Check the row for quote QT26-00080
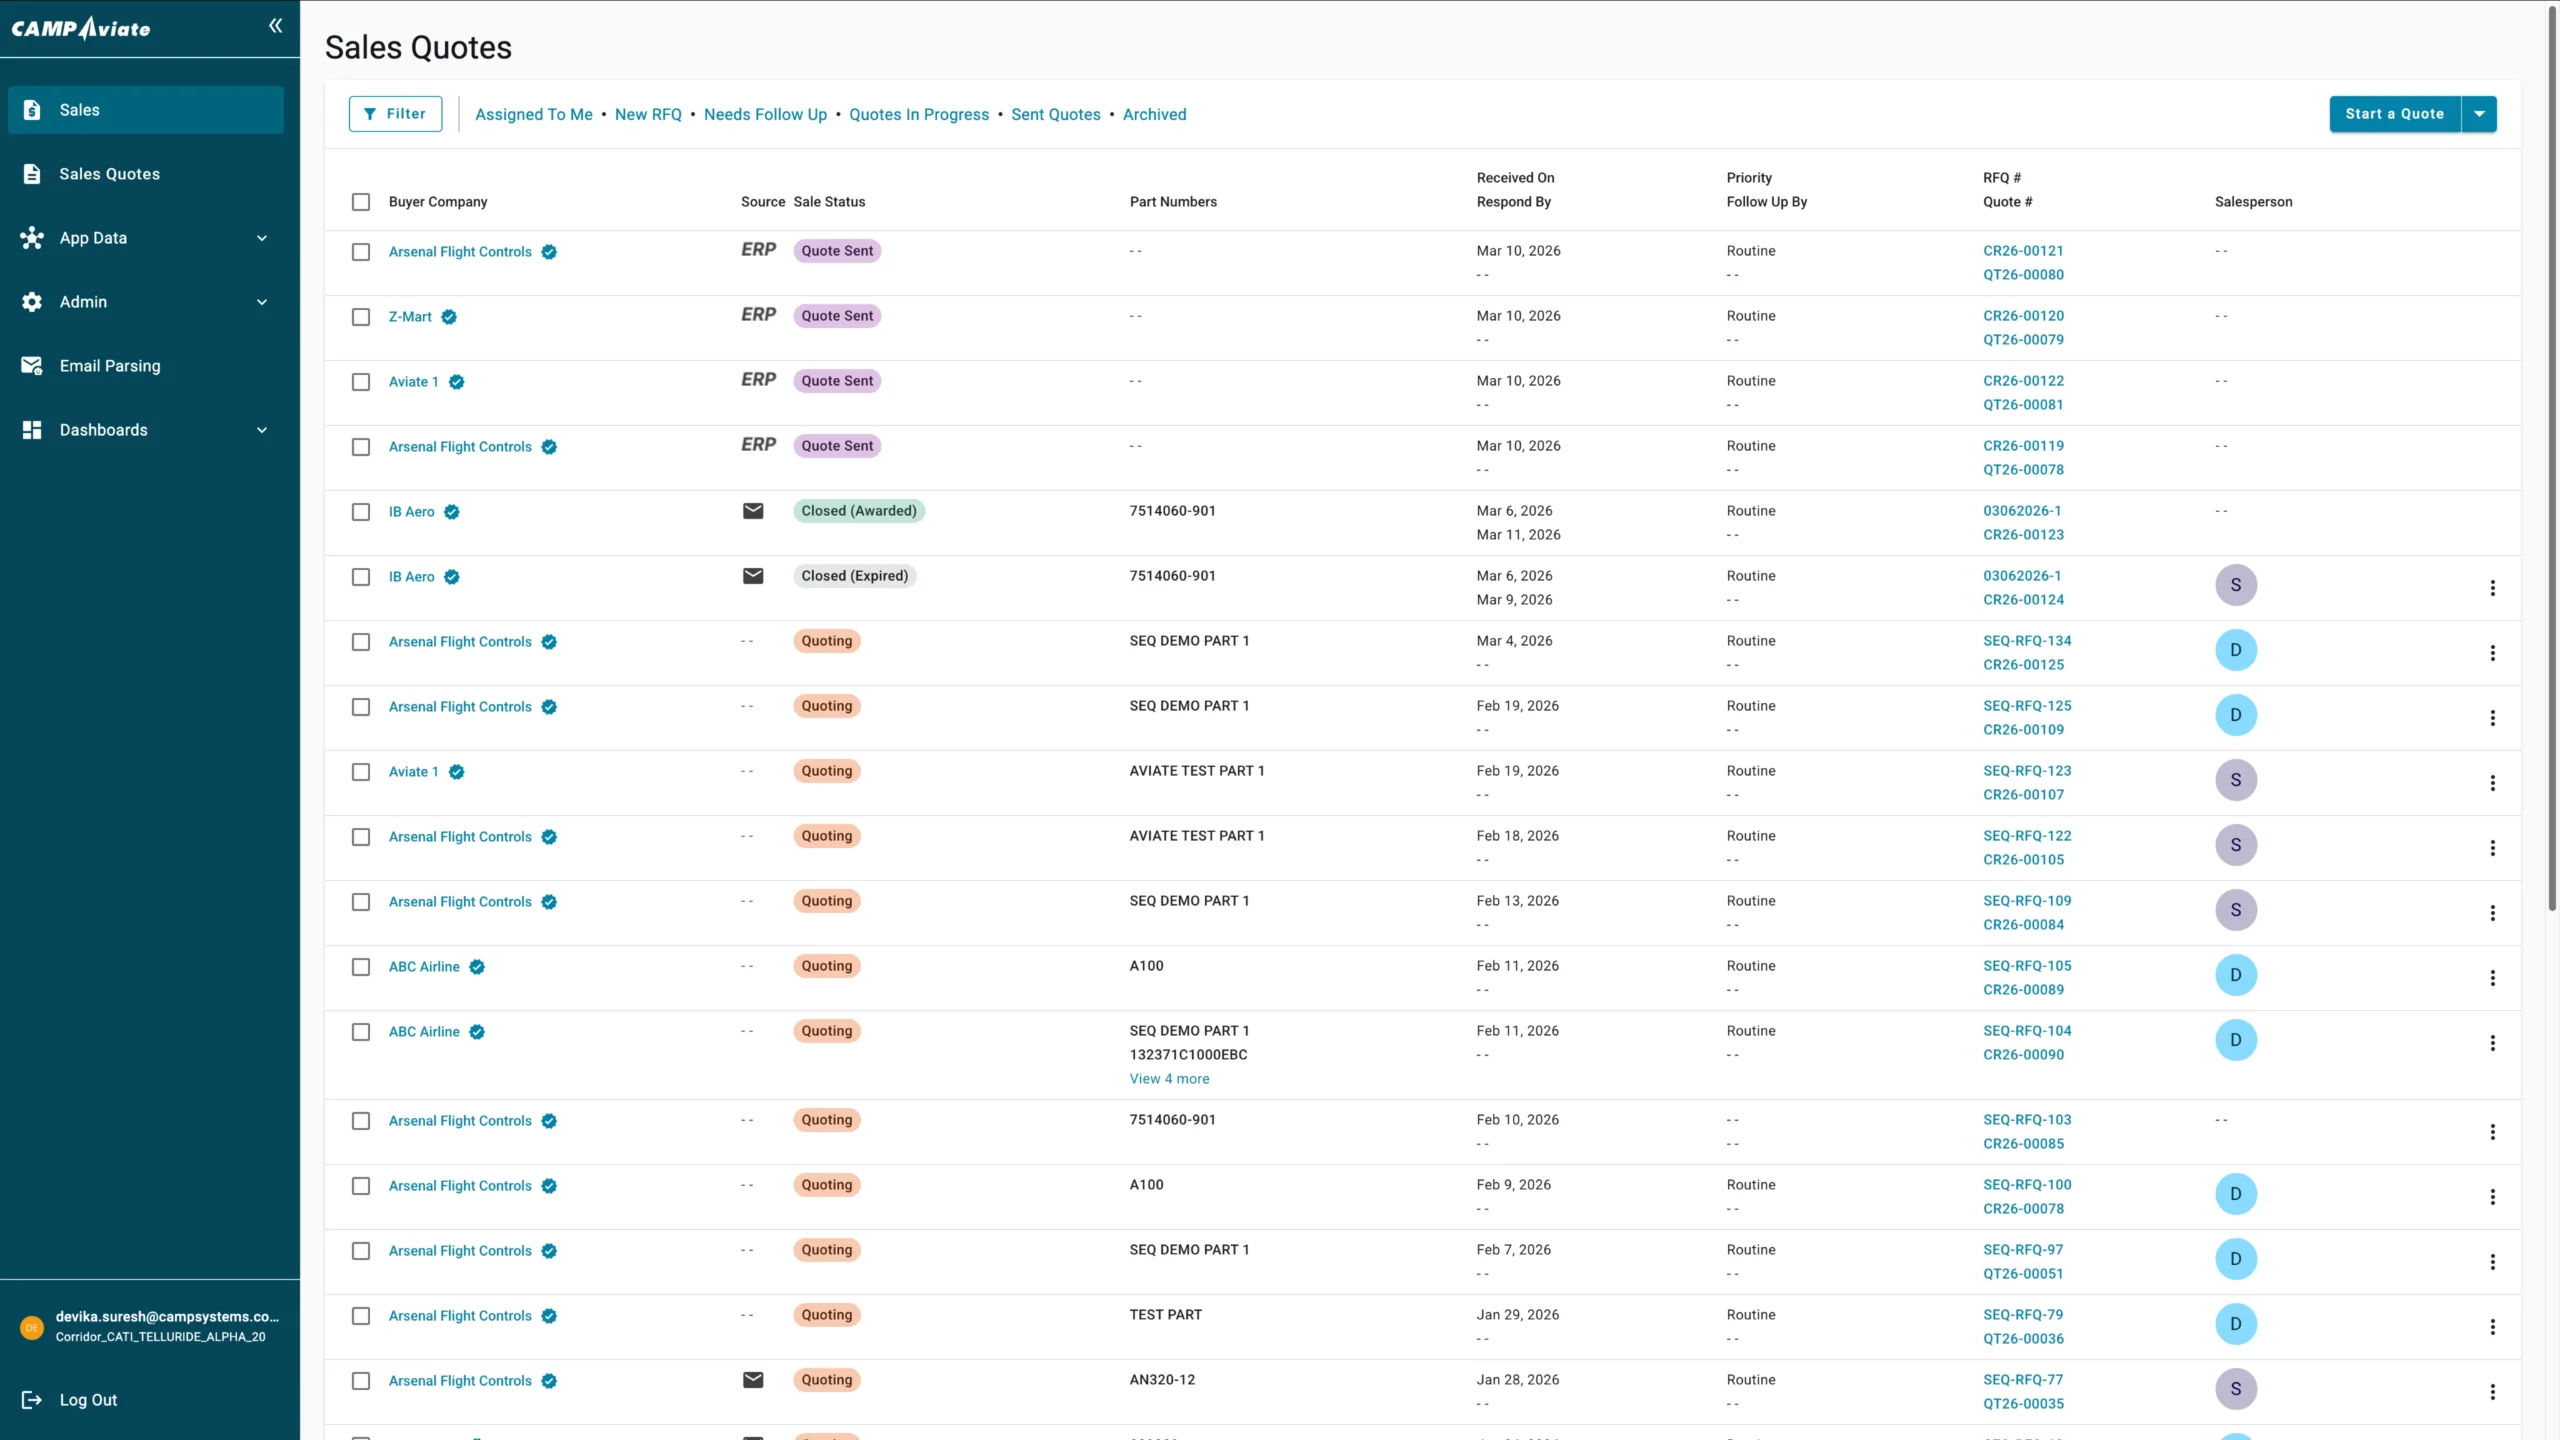2560x1440 pixels. (x=361, y=252)
